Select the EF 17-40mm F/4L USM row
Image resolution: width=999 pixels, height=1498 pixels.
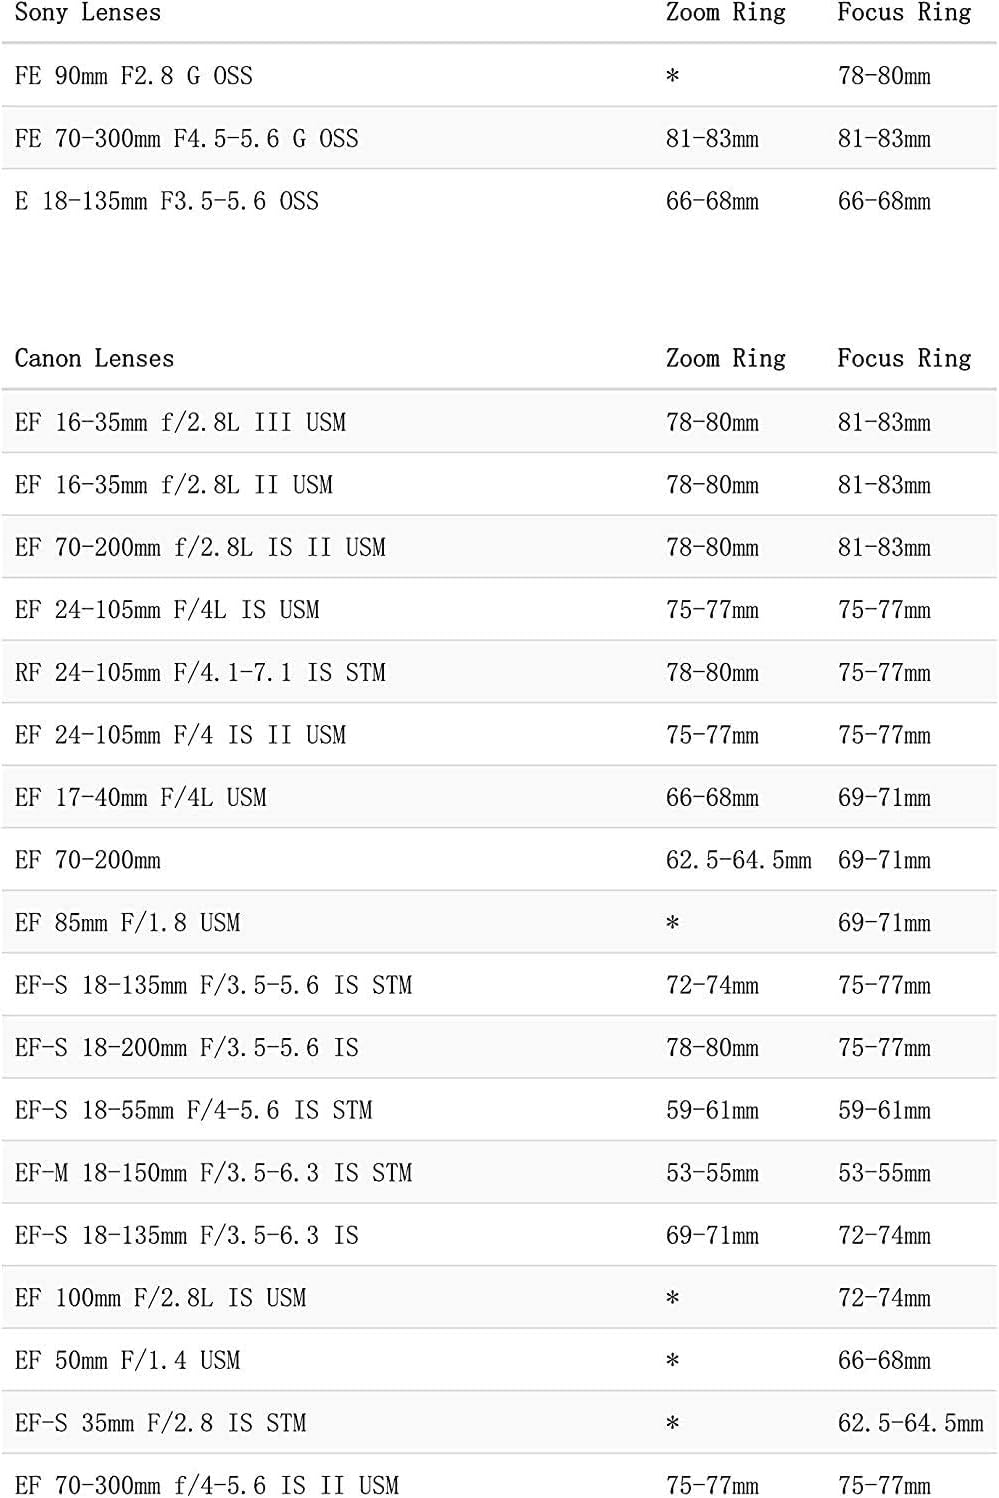click(x=141, y=797)
